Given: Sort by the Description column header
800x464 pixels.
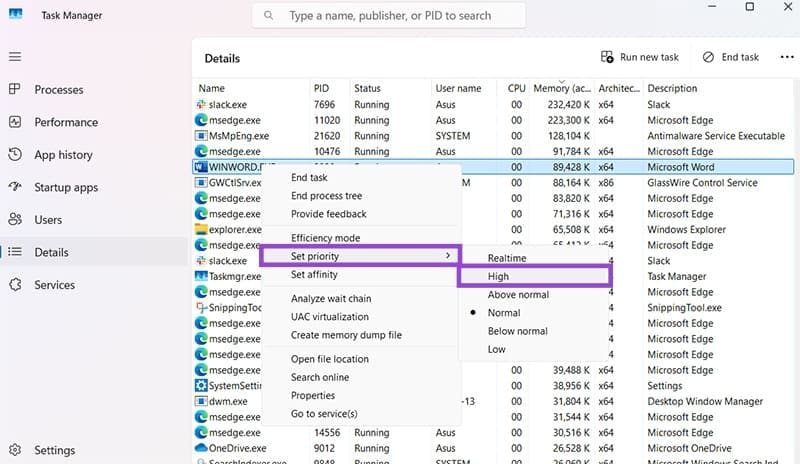Looking at the screenshot, I should pyautogui.click(x=672, y=88).
